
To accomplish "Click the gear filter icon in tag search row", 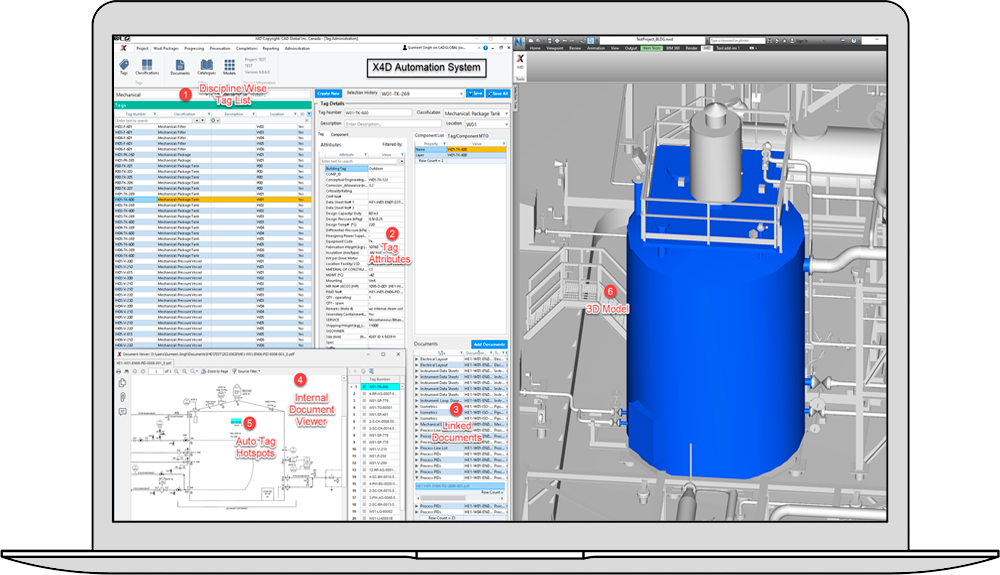I will tap(214, 120).
